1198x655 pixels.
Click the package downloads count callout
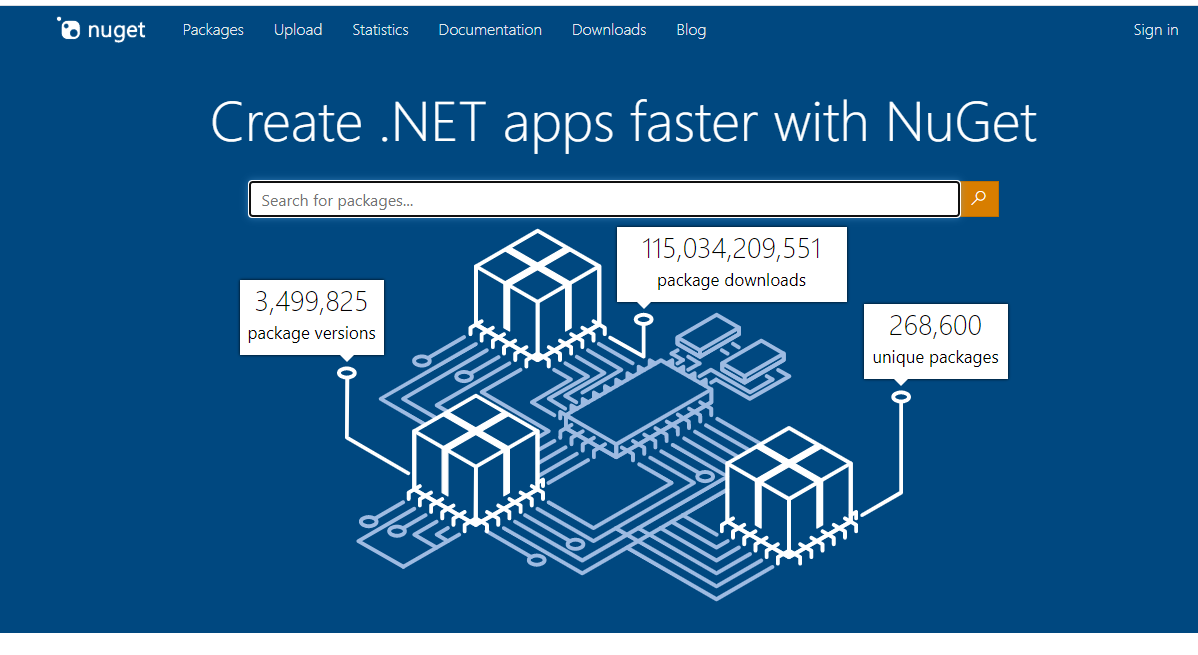tap(731, 264)
